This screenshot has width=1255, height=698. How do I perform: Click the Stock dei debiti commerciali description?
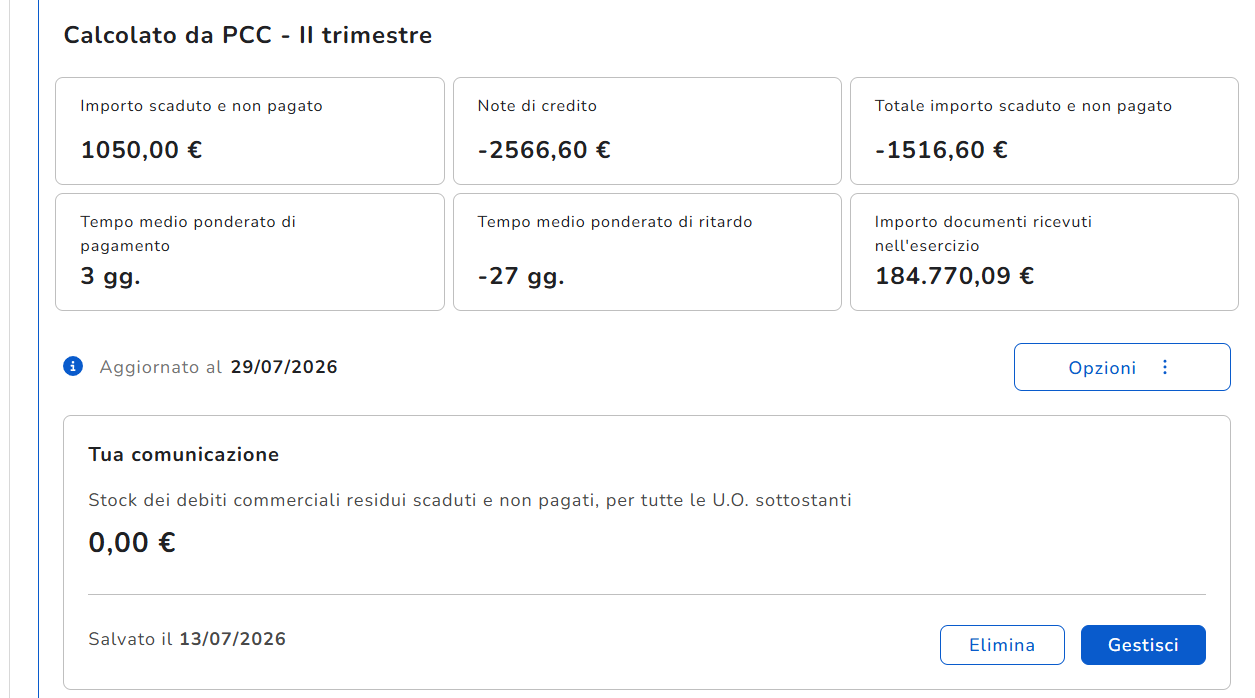pos(470,500)
